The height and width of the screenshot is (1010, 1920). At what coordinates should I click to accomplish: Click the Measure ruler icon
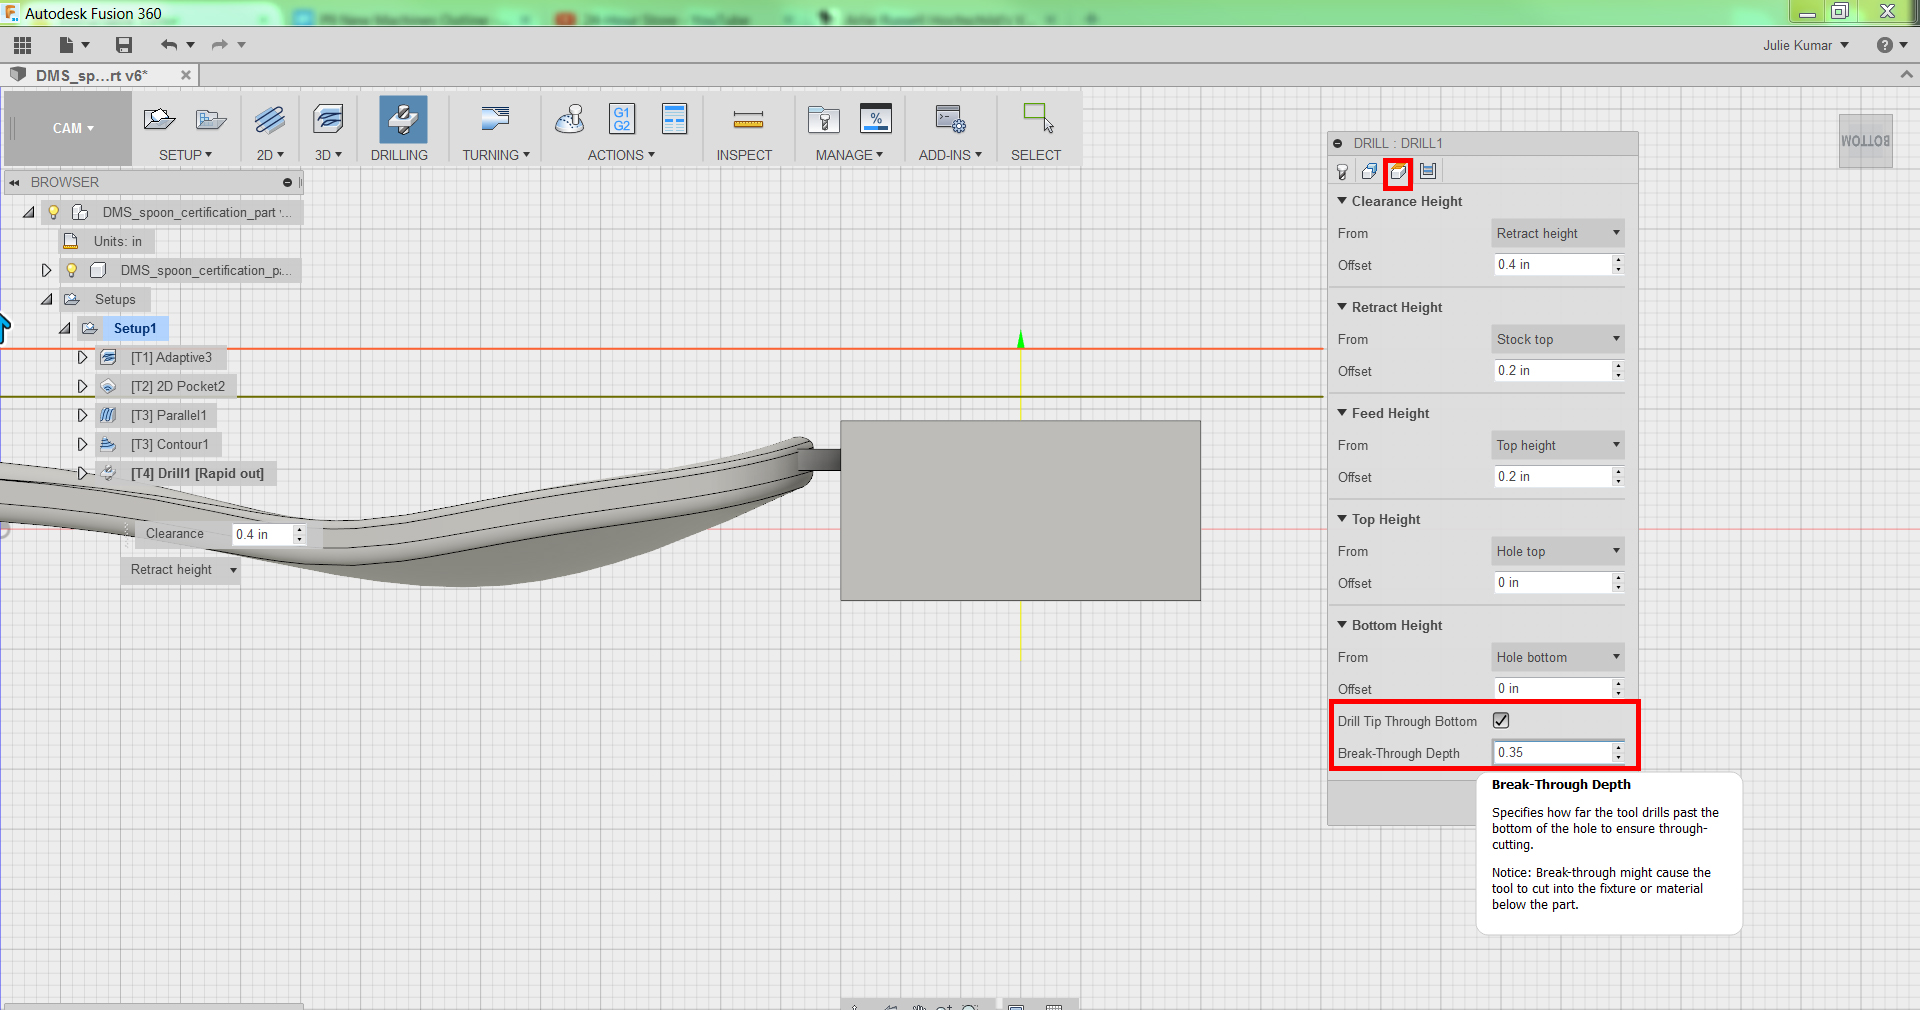[748, 121]
